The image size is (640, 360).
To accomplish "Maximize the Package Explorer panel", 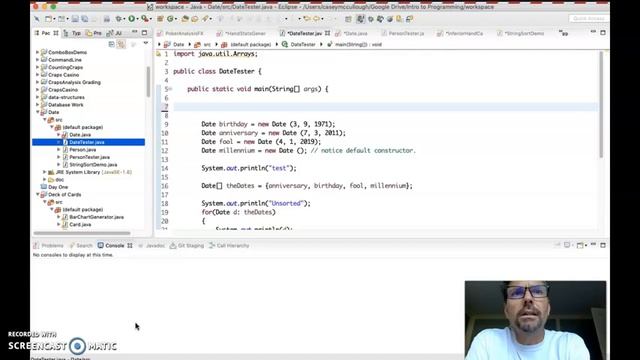I will 144,32.
